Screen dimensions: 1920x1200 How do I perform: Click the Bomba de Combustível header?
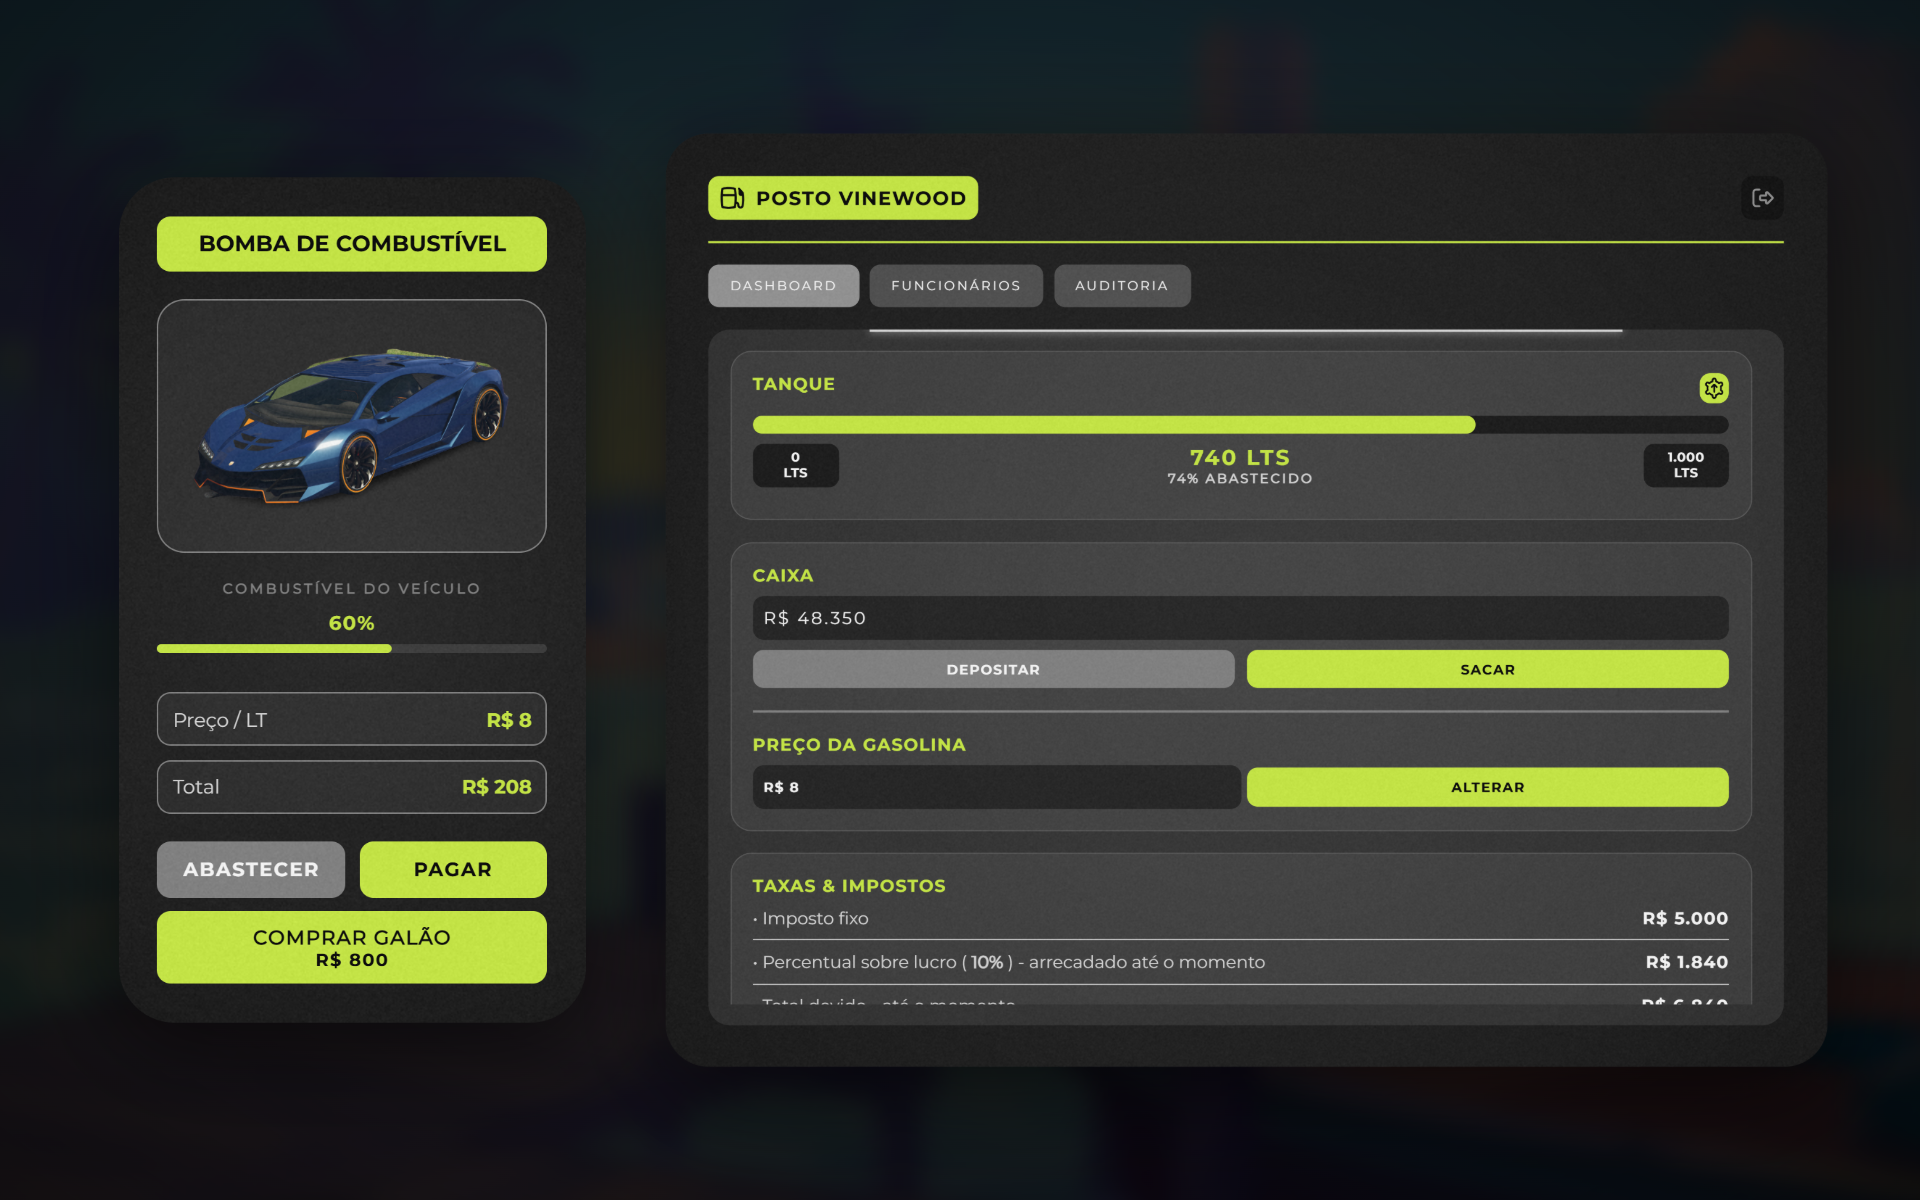352,244
